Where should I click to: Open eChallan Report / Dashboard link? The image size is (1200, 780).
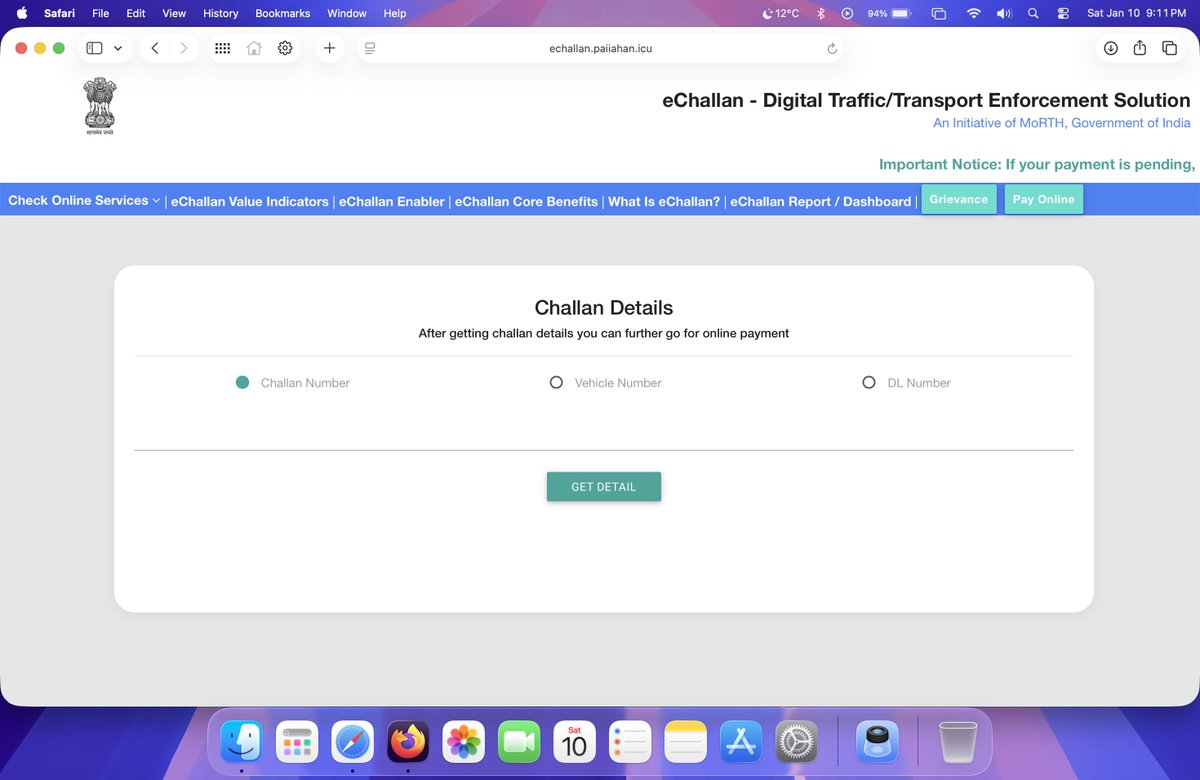pyautogui.click(x=821, y=201)
